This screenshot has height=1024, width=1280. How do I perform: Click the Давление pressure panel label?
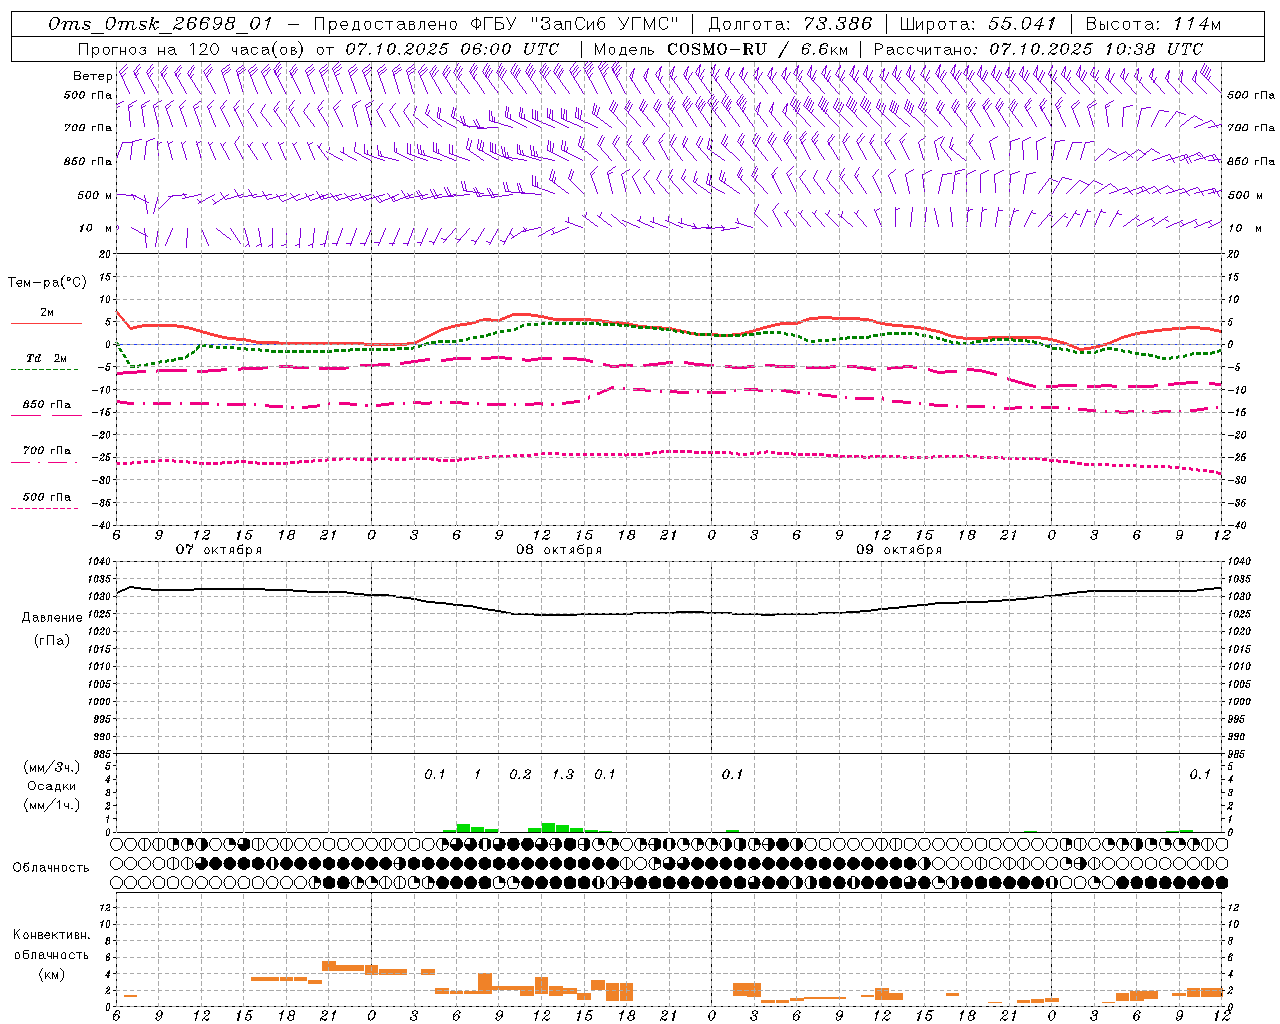pyautogui.click(x=51, y=618)
